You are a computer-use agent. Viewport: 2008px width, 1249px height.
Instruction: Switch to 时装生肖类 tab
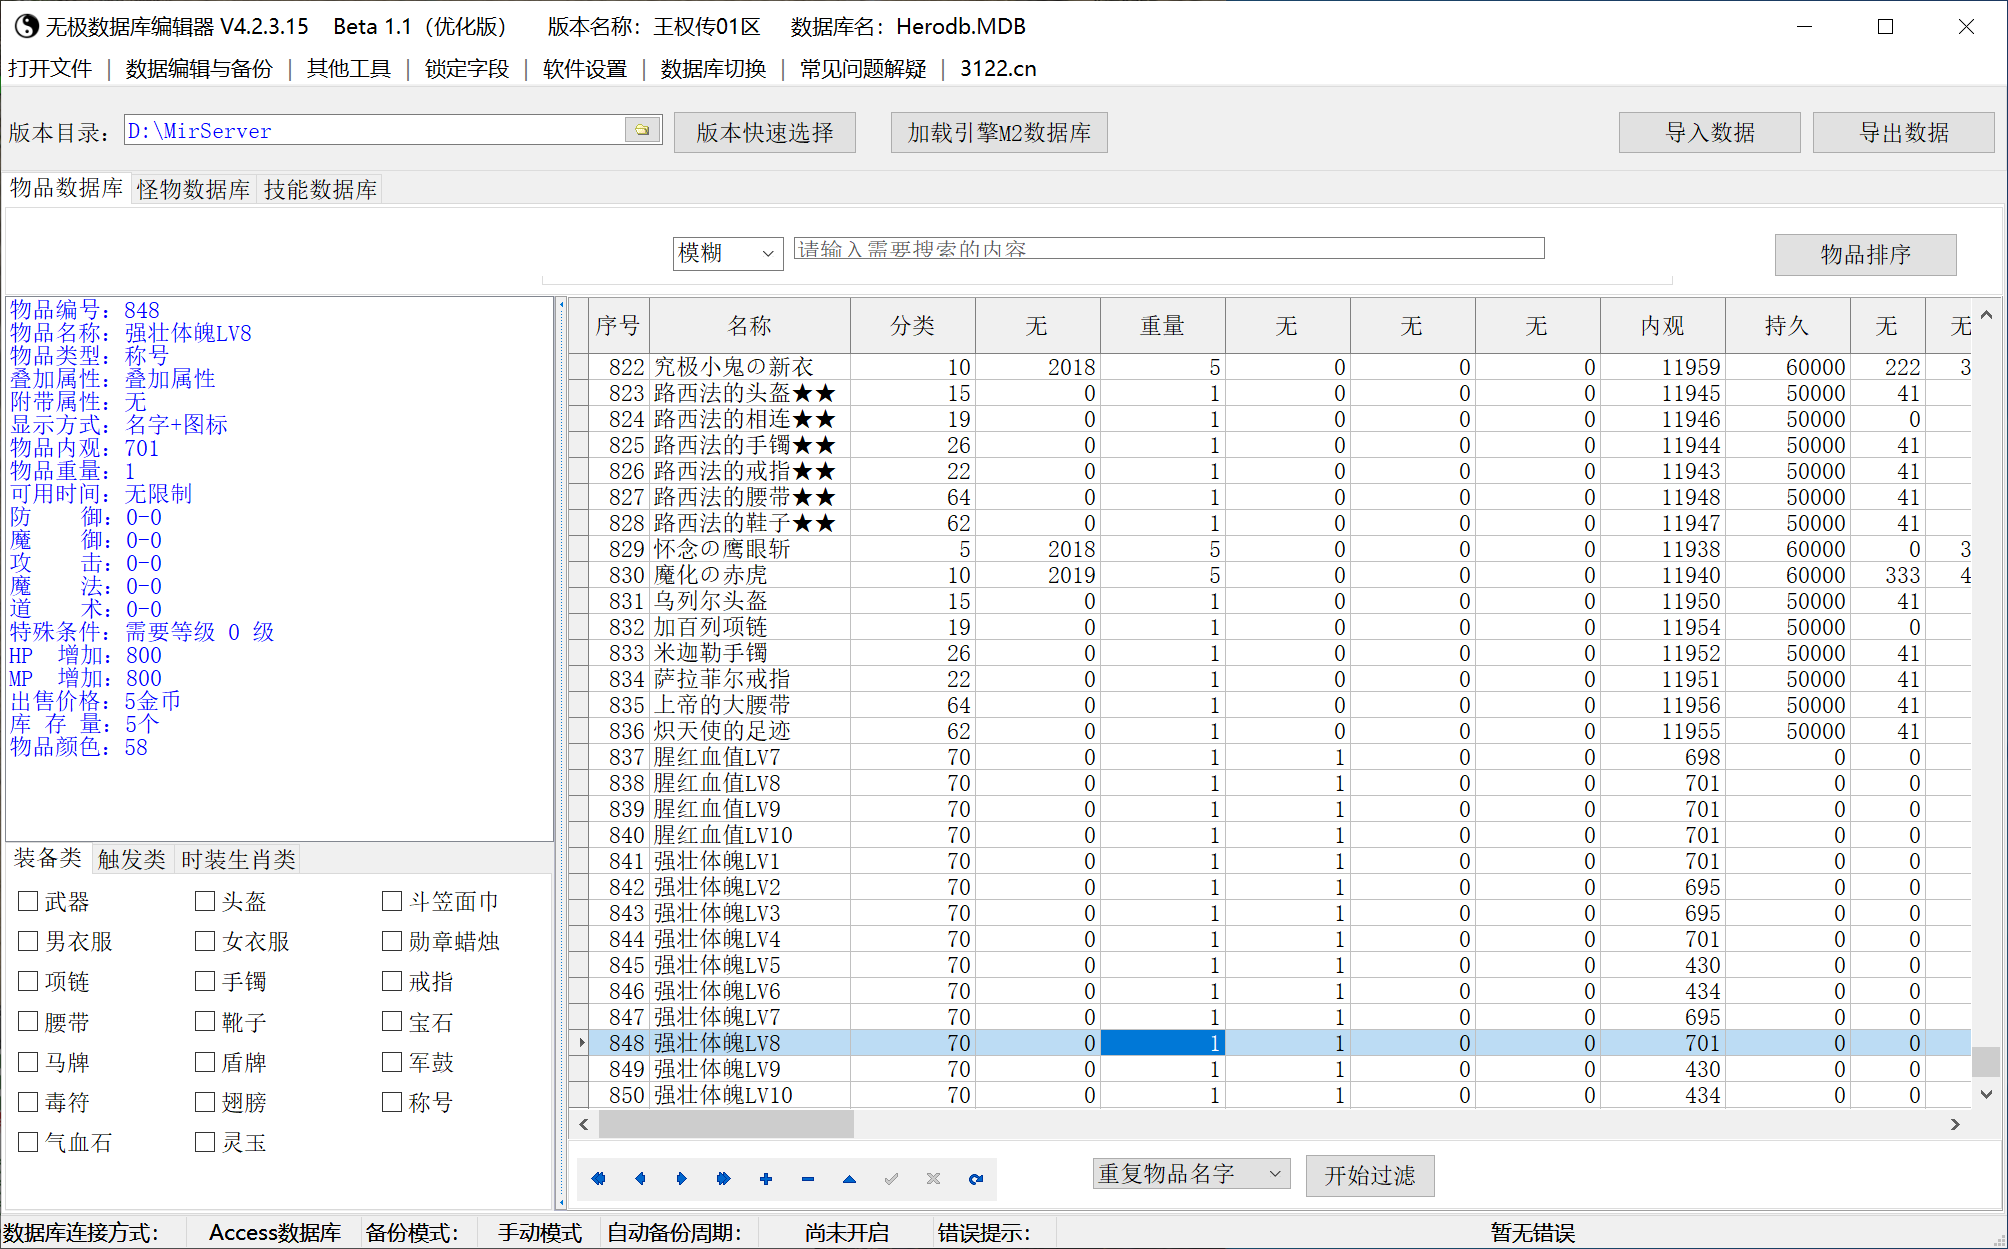(238, 859)
